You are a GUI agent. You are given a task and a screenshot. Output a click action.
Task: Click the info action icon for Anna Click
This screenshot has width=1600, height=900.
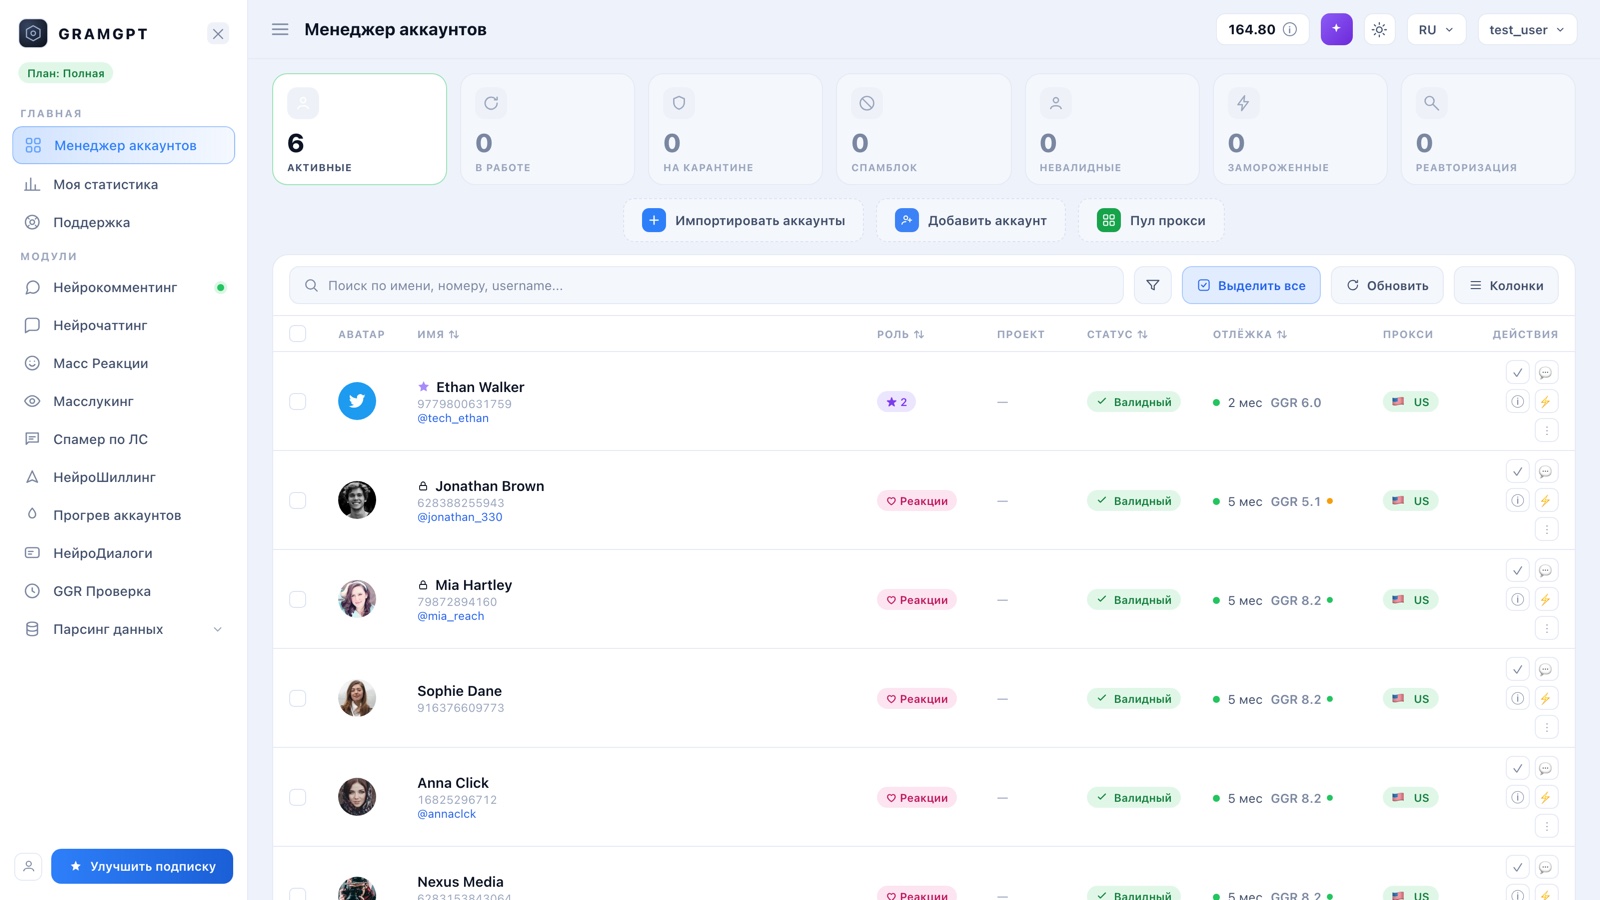click(1518, 798)
